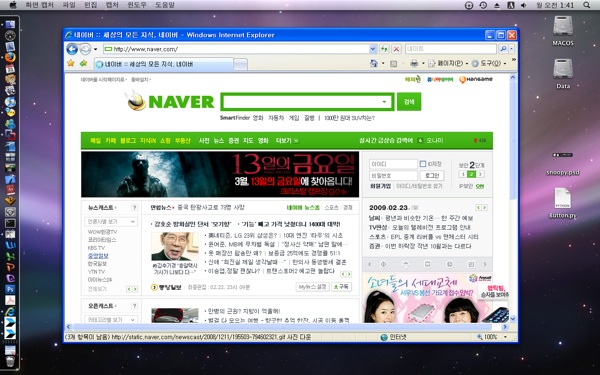Click the empty new tab button
Image resolution: width=600 pixels, height=375 pixels.
pyautogui.click(x=240, y=64)
